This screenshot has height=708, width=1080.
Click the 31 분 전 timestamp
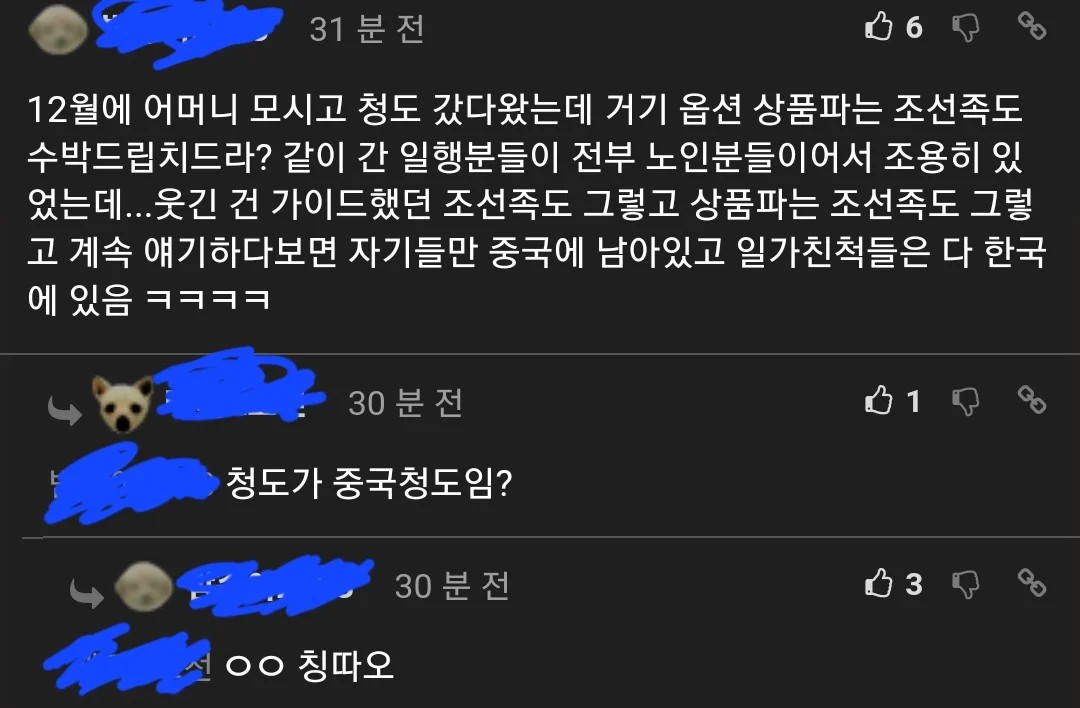pos(367,30)
